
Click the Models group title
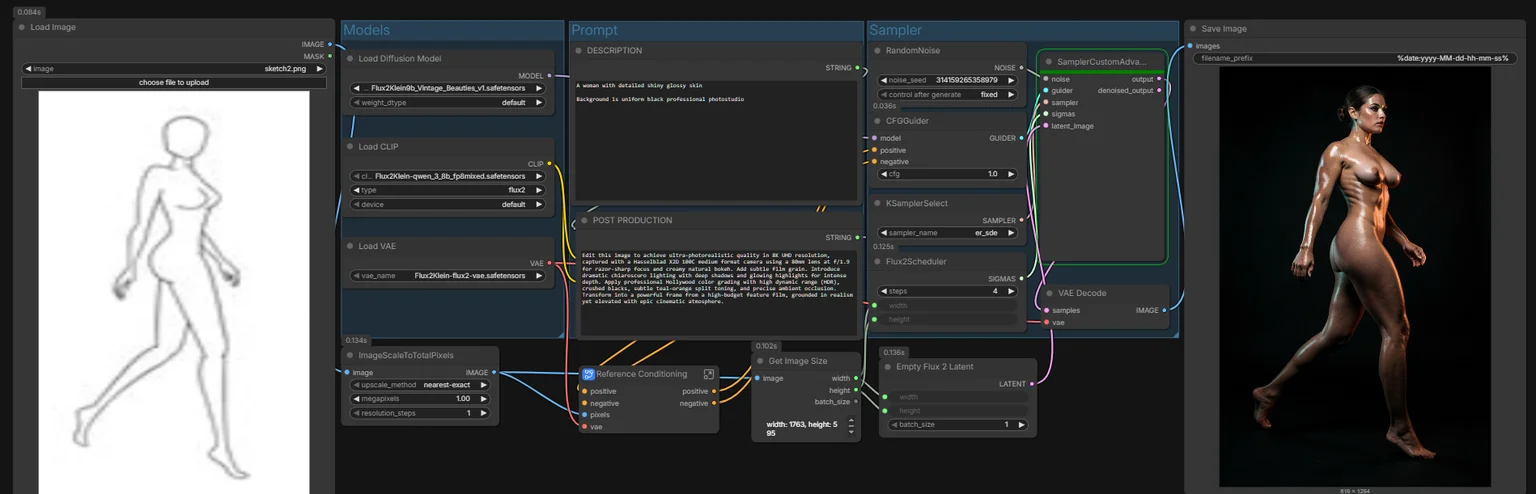click(367, 31)
